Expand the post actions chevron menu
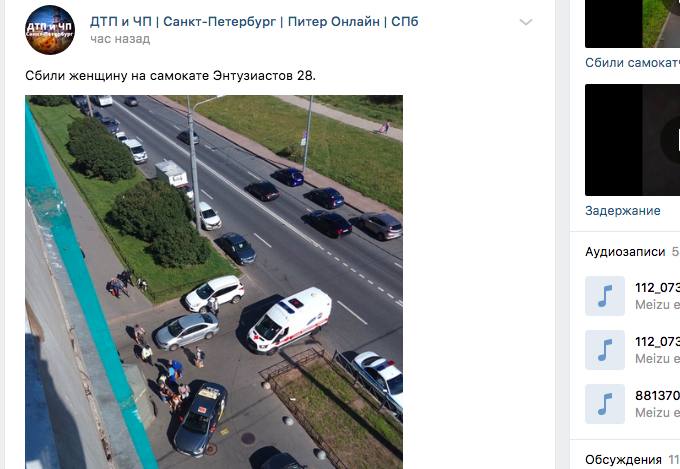This screenshot has height=469, width=680. 526,22
